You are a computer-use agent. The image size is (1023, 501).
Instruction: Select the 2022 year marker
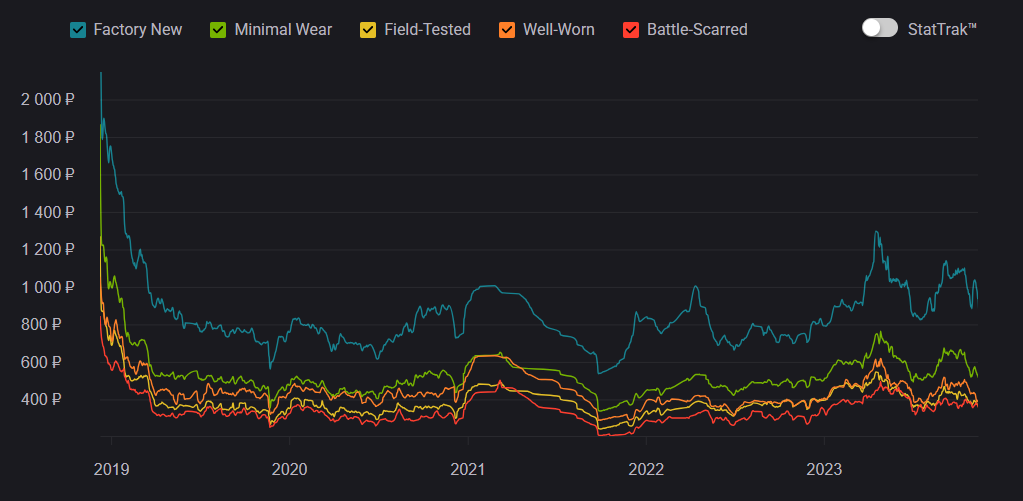click(645, 469)
